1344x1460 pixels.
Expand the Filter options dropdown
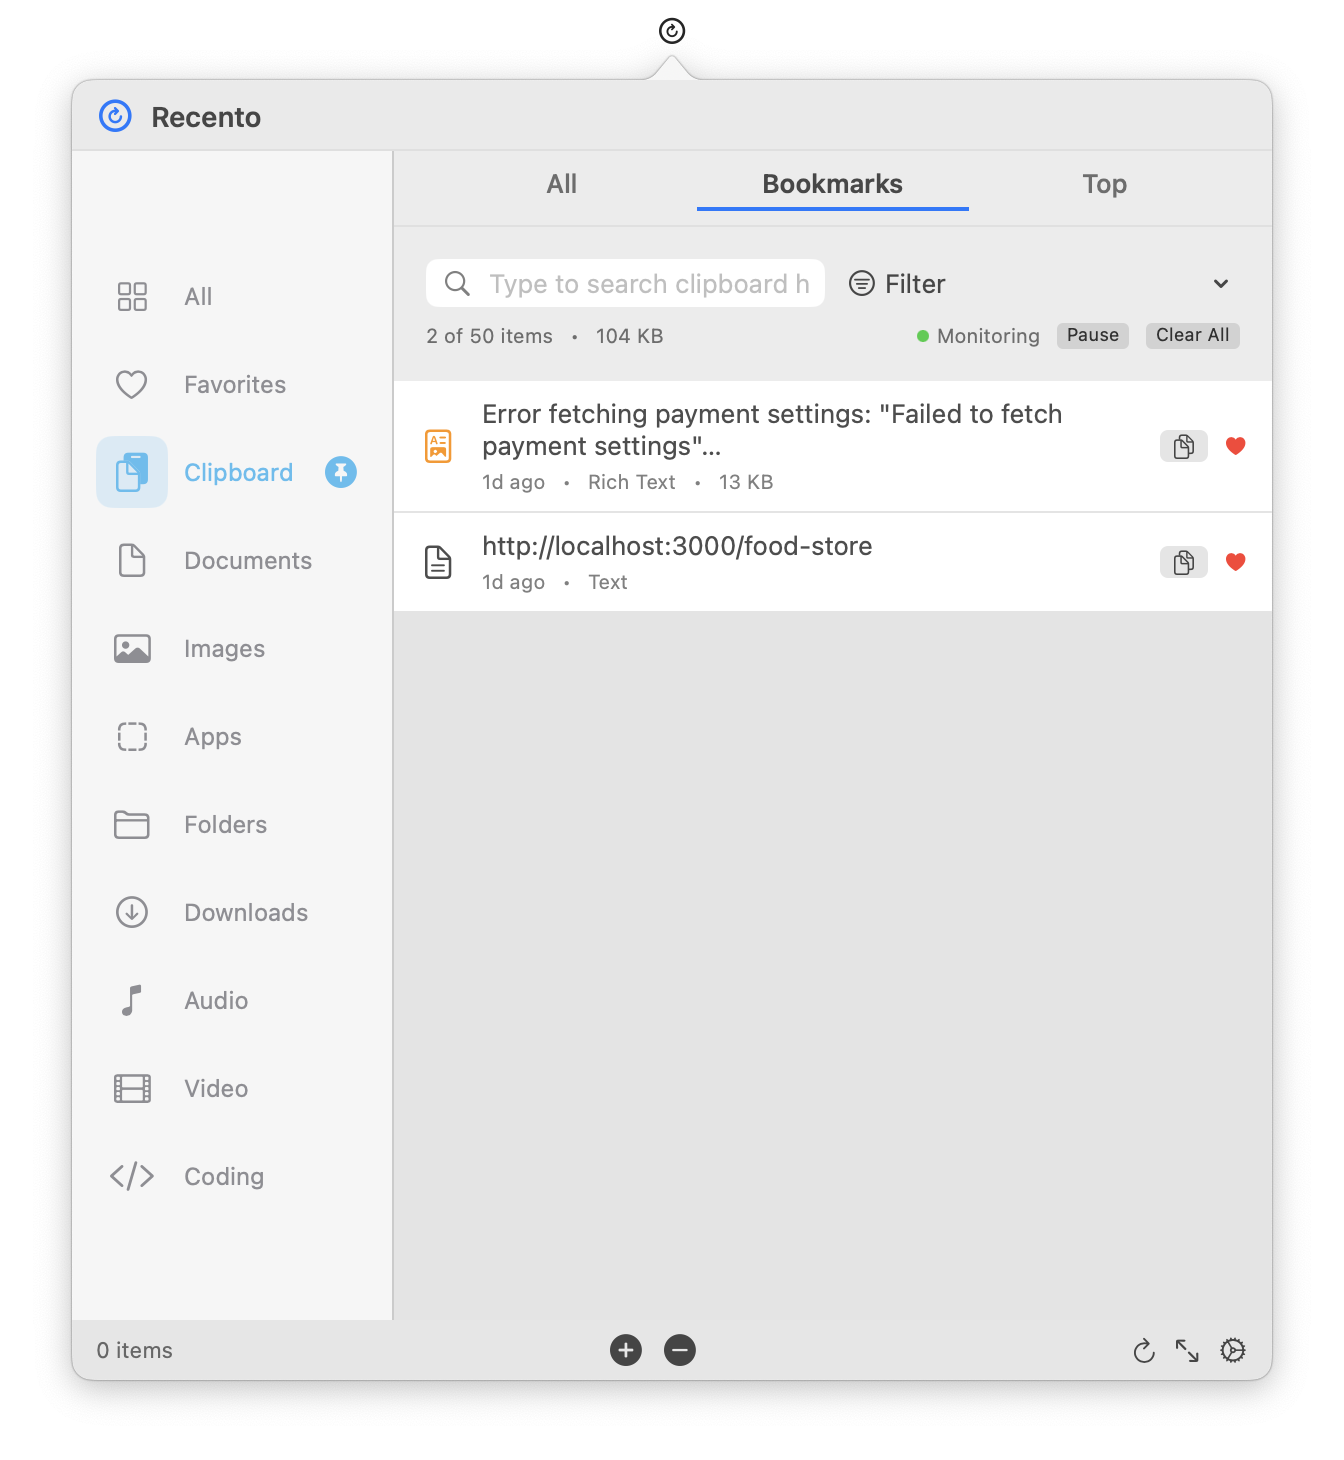[1220, 284]
